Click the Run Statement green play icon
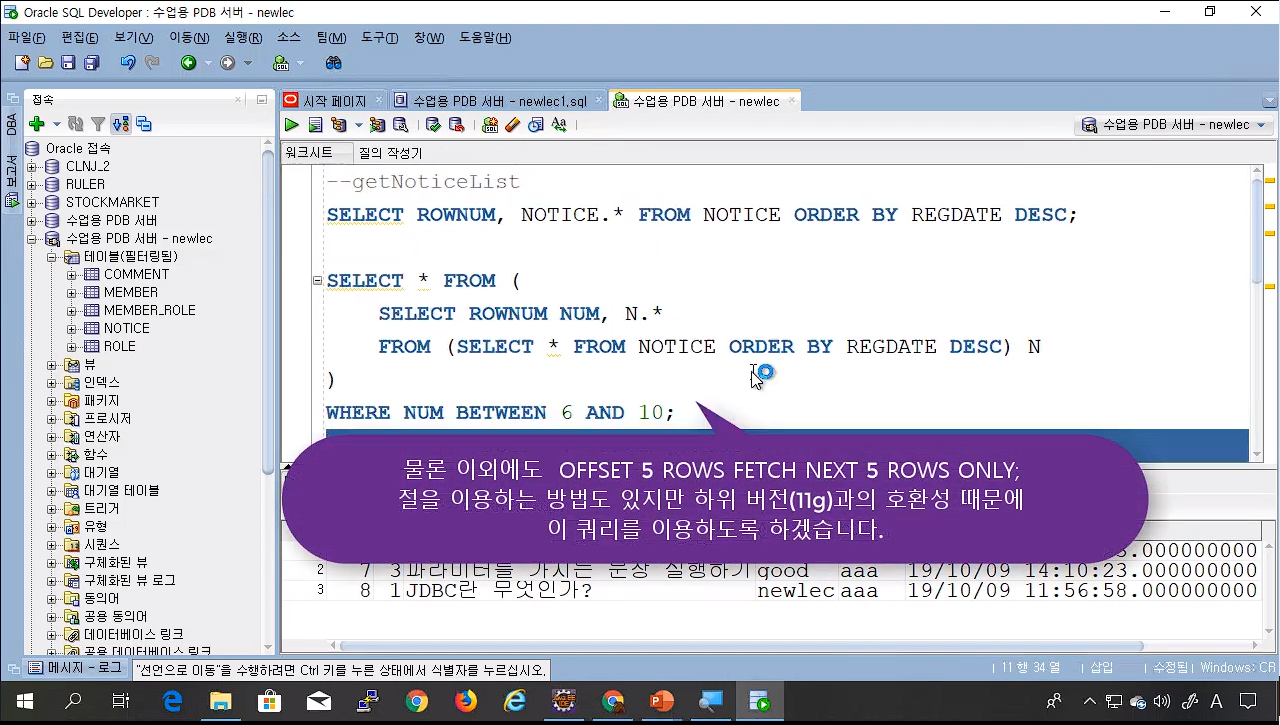Viewport: 1280px width, 725px height. click(x=291, y=125)
